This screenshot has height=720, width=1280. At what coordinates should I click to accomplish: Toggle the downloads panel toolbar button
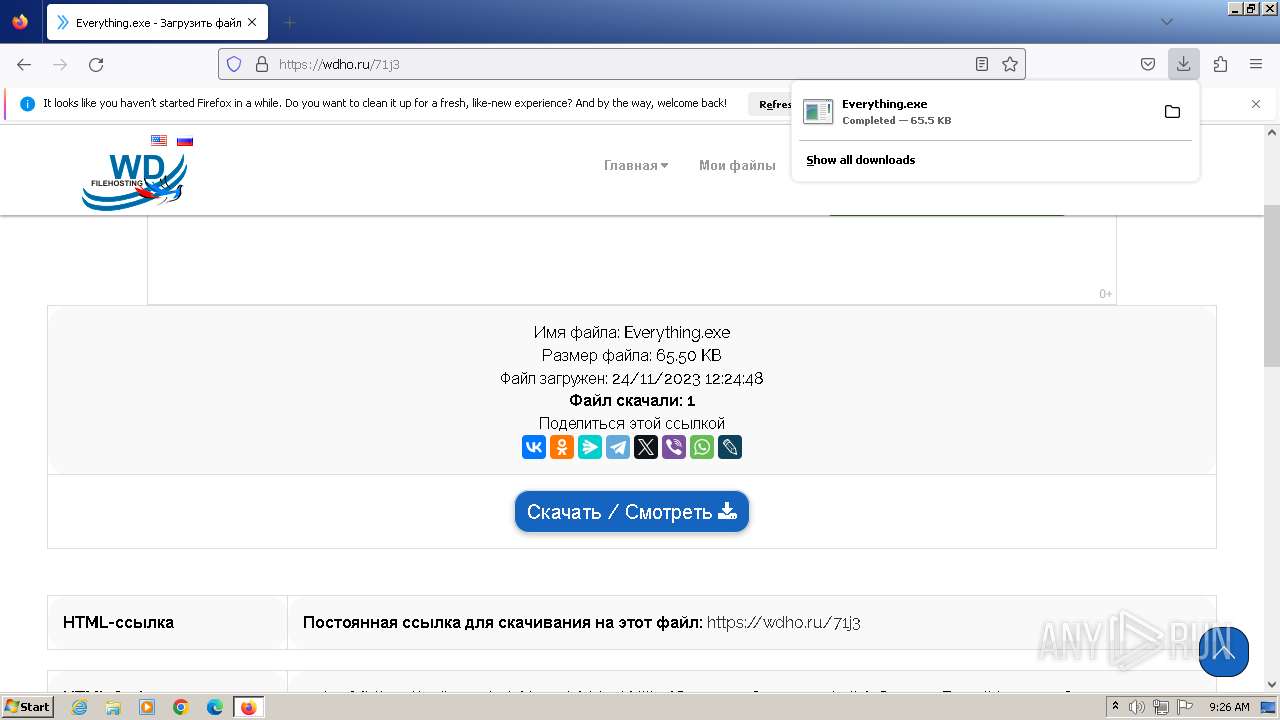pyautogui.click(x=1183, y=64)
